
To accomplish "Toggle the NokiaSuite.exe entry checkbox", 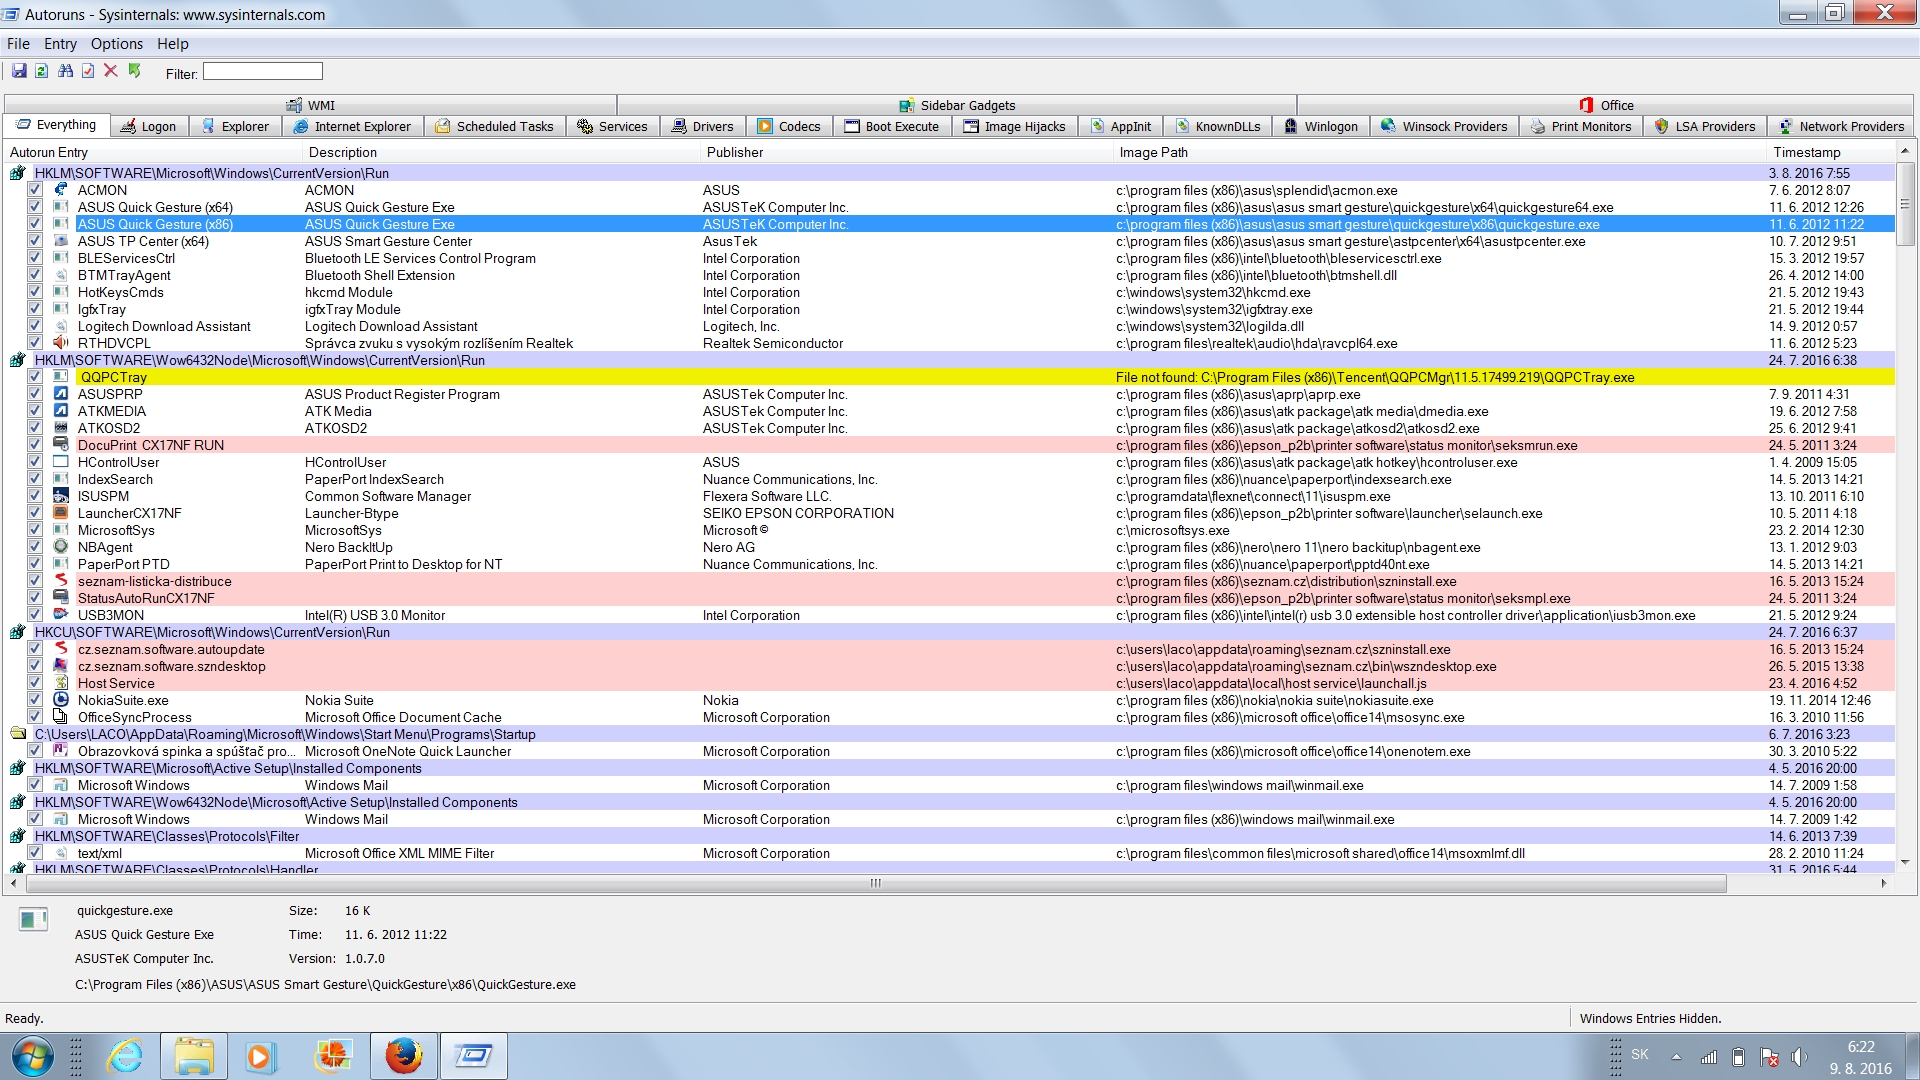I will pyautogui.click(x=35, y=700).
